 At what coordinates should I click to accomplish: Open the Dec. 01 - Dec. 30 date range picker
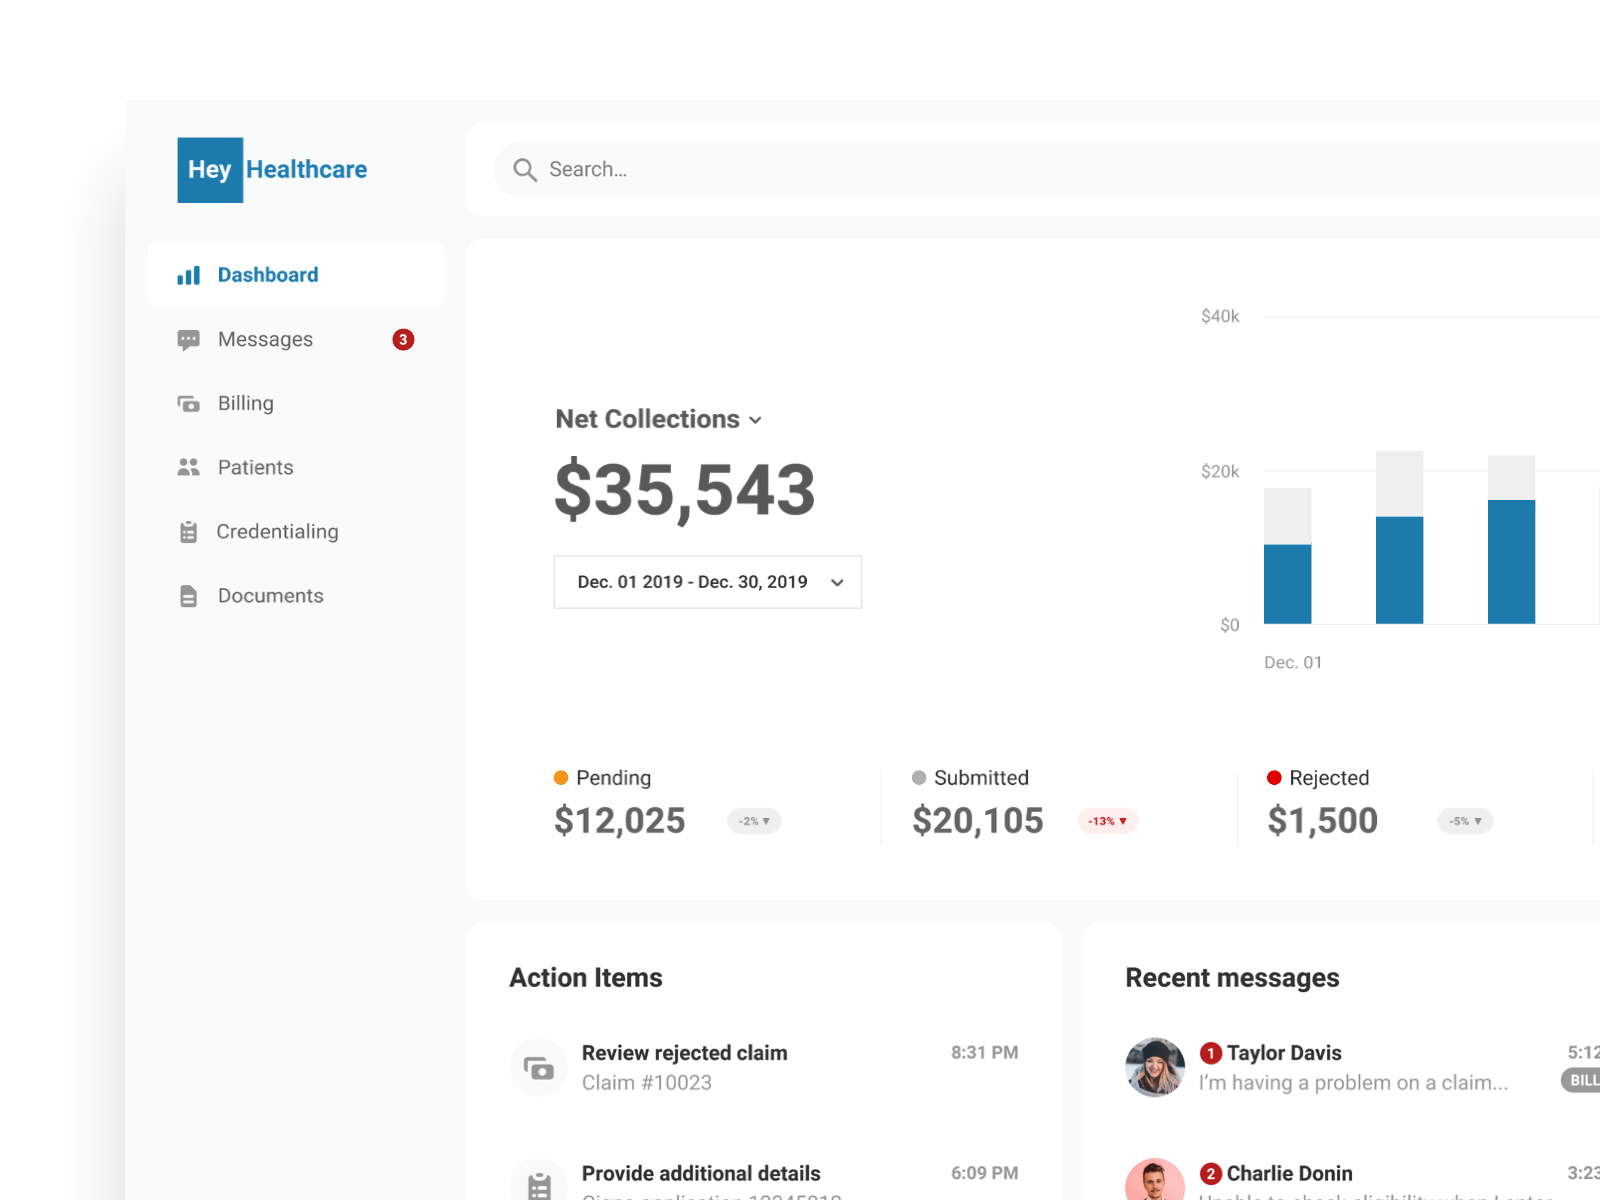coord(707,581)
